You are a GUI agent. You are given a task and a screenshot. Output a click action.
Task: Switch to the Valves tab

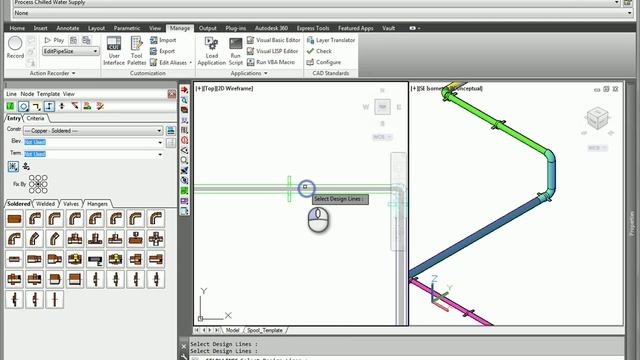[x=71, y=203]
